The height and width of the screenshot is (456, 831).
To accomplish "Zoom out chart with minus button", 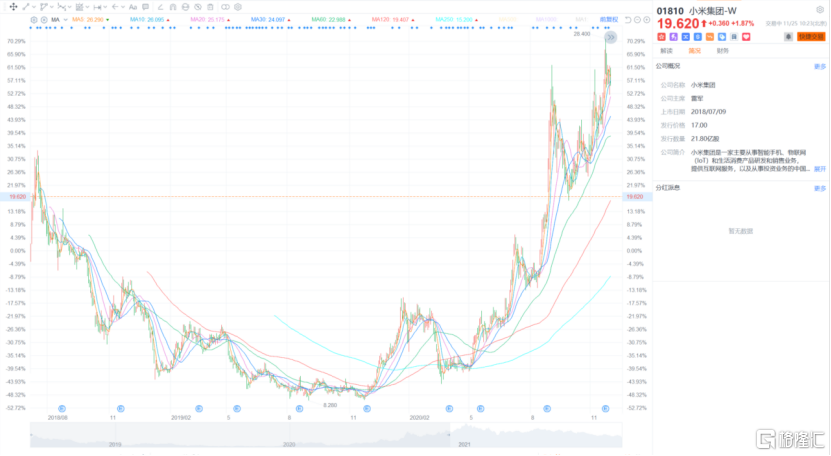I will [638, 20].
